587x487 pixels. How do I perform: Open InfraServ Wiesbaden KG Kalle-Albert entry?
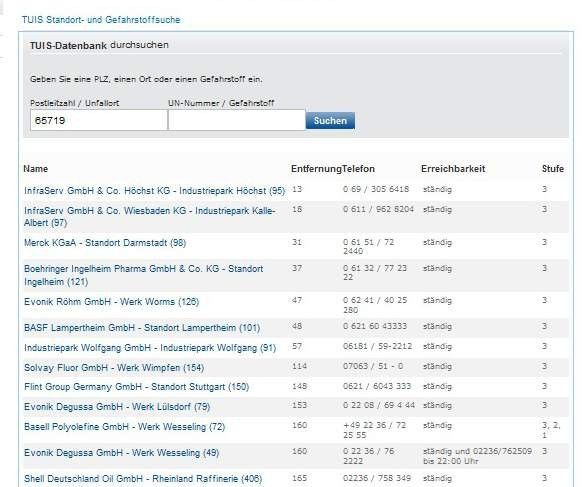click(149, 217)
